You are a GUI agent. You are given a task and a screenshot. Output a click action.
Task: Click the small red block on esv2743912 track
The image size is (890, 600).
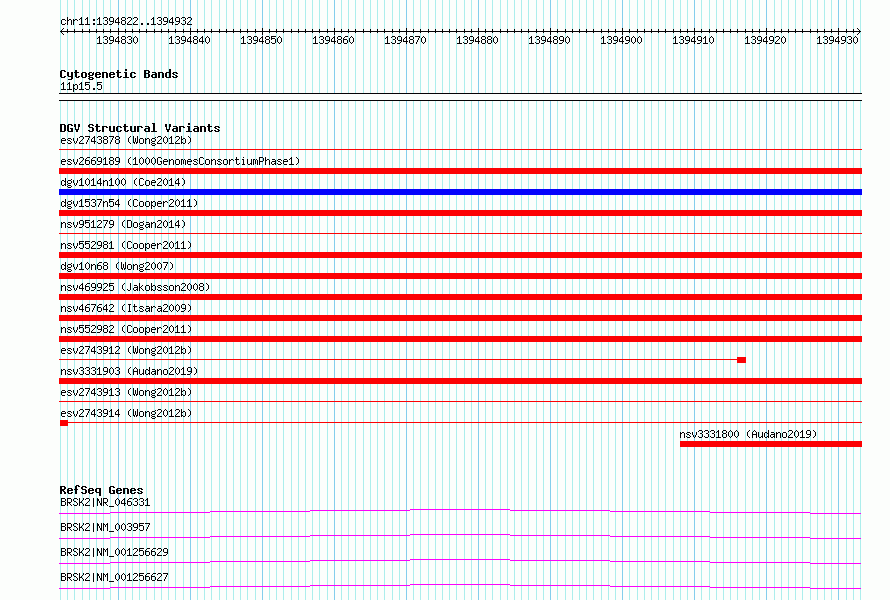click(x=741, y=360)
